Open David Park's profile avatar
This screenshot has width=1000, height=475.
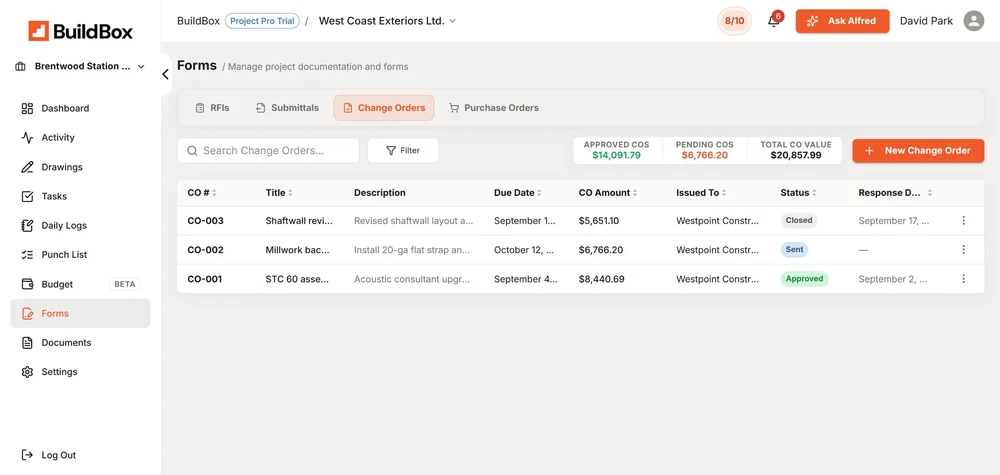tap(973, 21)
